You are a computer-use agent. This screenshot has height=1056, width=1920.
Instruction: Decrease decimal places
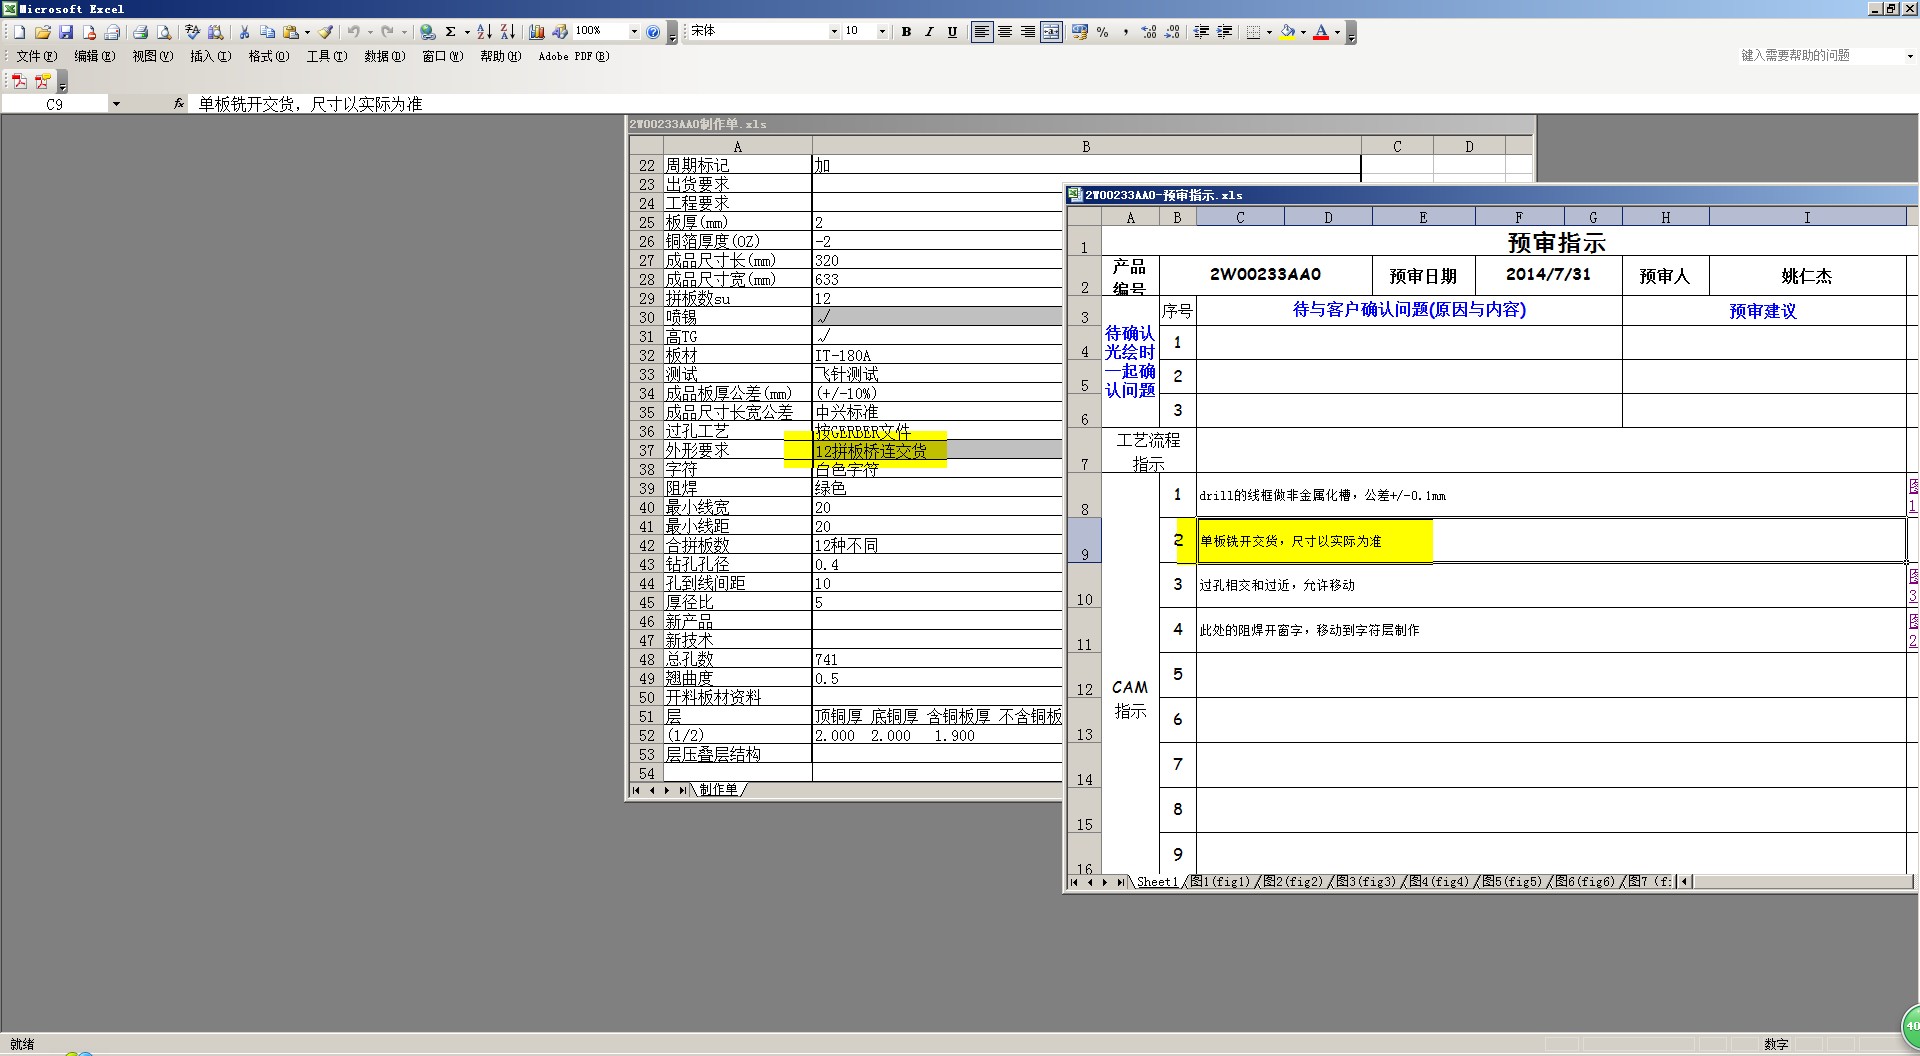pos(1172,32)
